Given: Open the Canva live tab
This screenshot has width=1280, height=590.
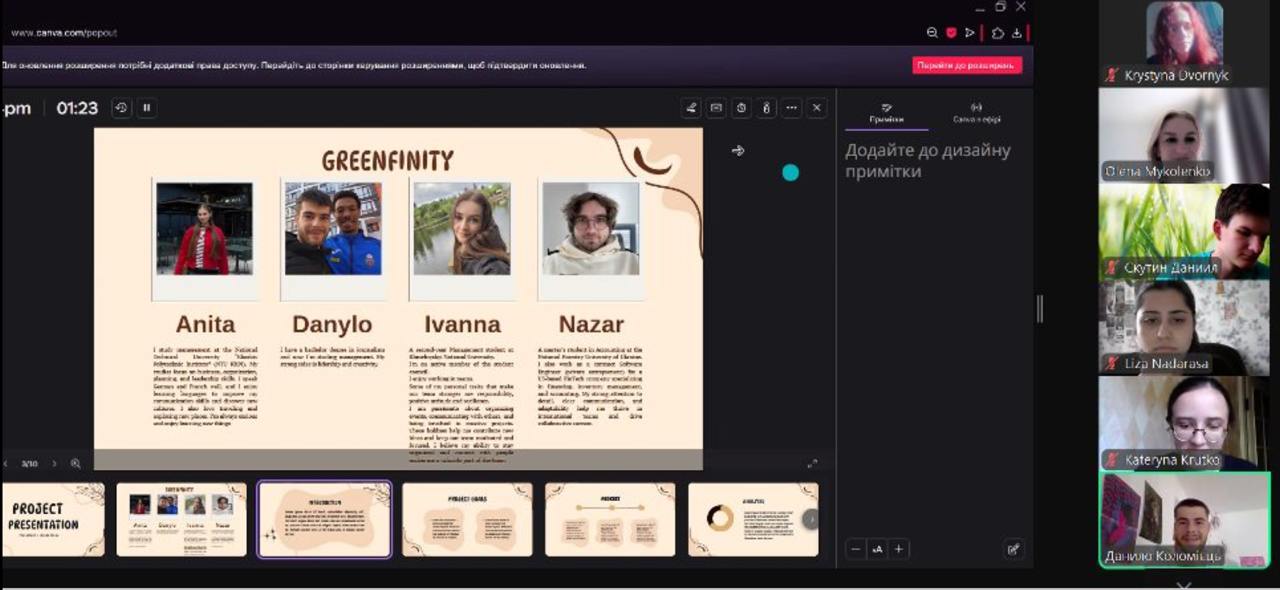Looking at the screenshot, I should click(x=976, y=113).
